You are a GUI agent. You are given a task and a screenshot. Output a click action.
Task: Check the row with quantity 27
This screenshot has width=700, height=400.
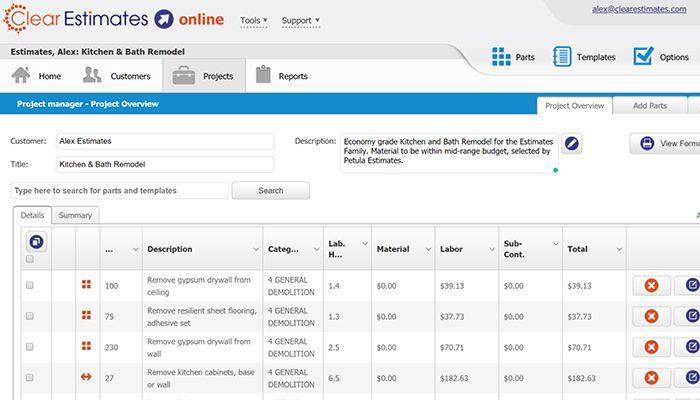[x=29, y=377]
